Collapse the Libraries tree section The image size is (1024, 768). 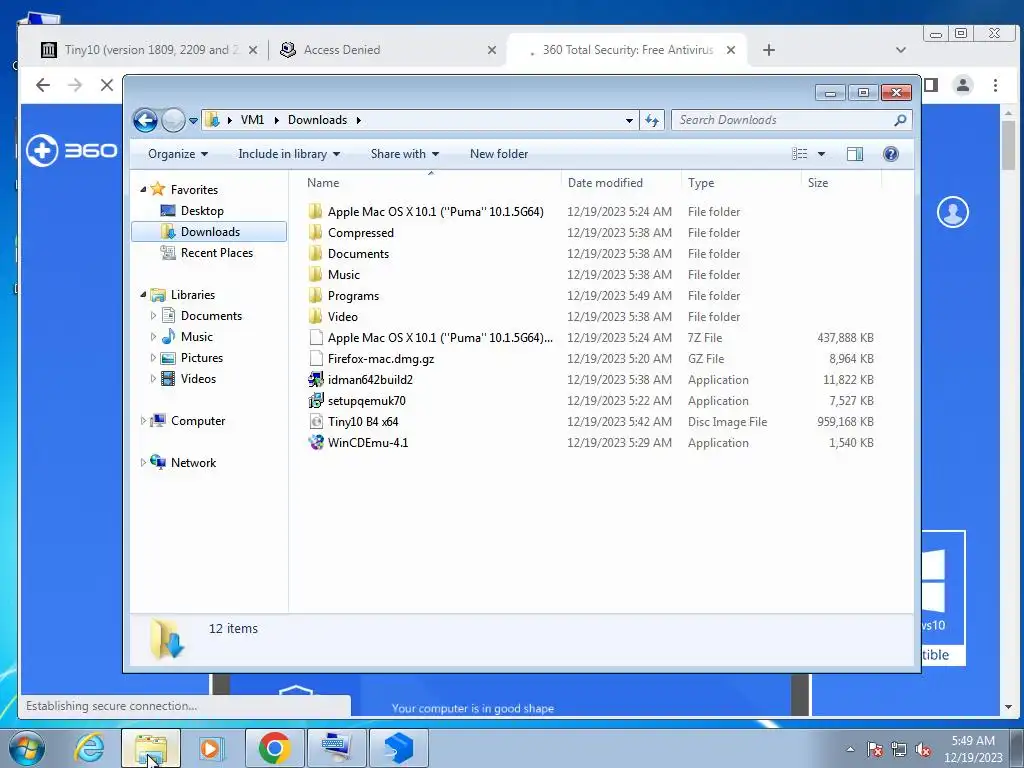[143, 295]
